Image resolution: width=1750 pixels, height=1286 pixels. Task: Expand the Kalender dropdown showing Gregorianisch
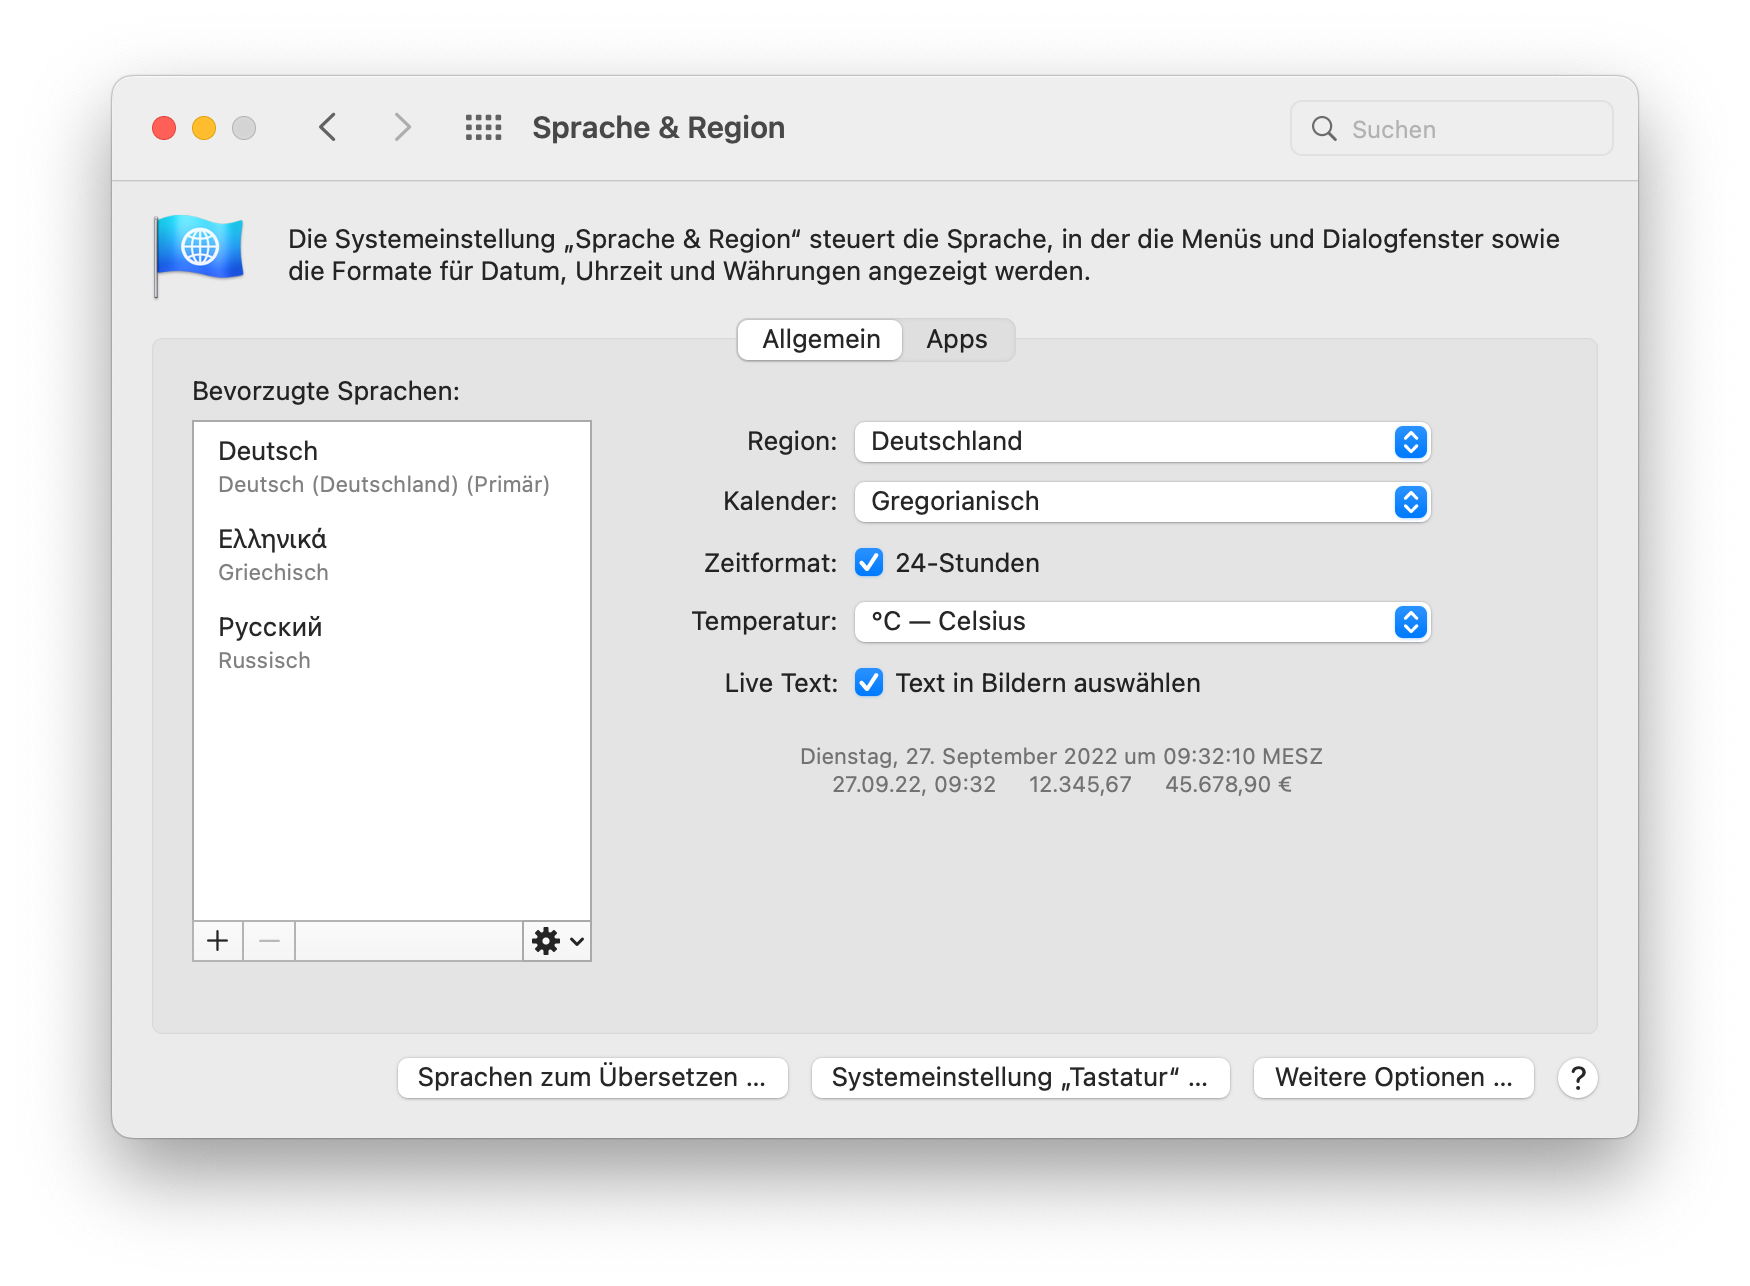click(1142, 502)
